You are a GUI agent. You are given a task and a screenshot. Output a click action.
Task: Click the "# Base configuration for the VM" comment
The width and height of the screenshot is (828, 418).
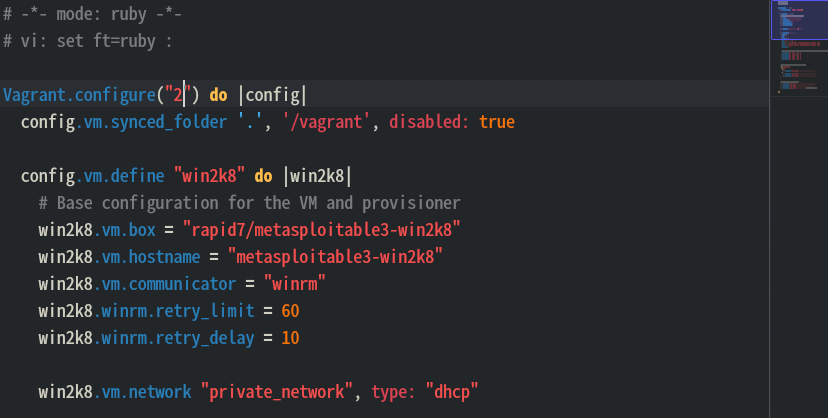[x=249, y=203]
